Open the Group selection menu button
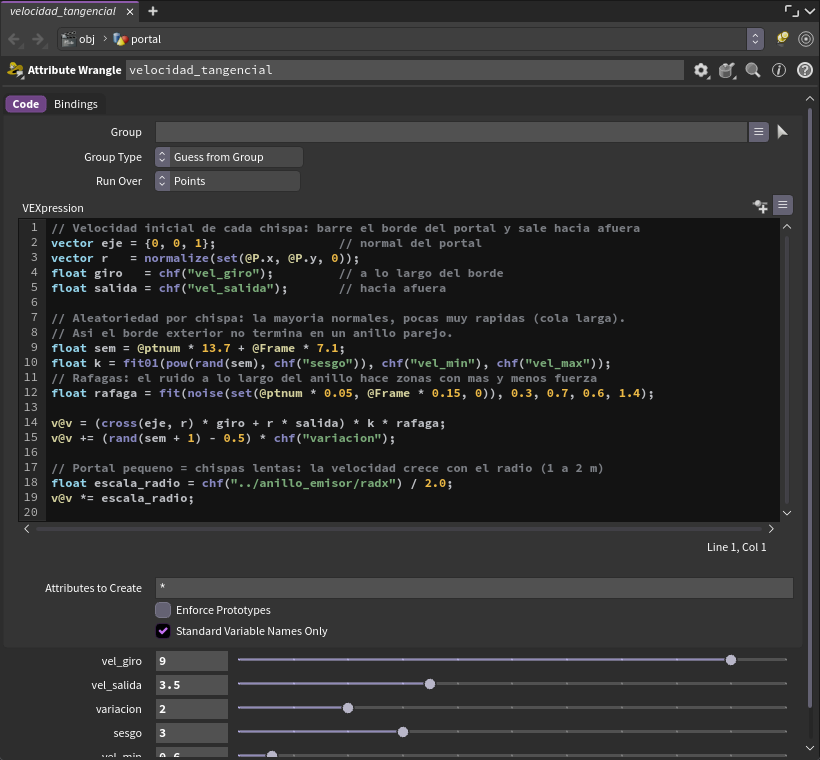 pos(759,132)
